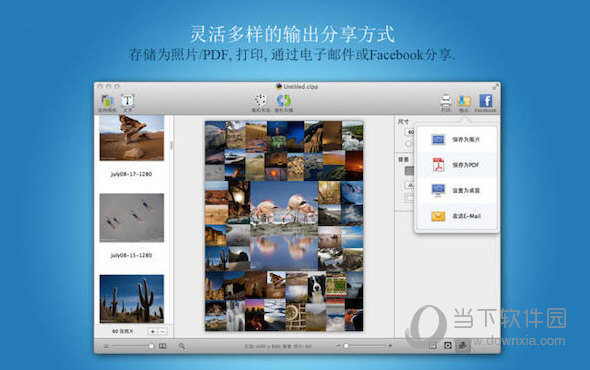This screenshot has height=370, width=590.
Task: Open the template selection tool
Action: tap(107, 103)
